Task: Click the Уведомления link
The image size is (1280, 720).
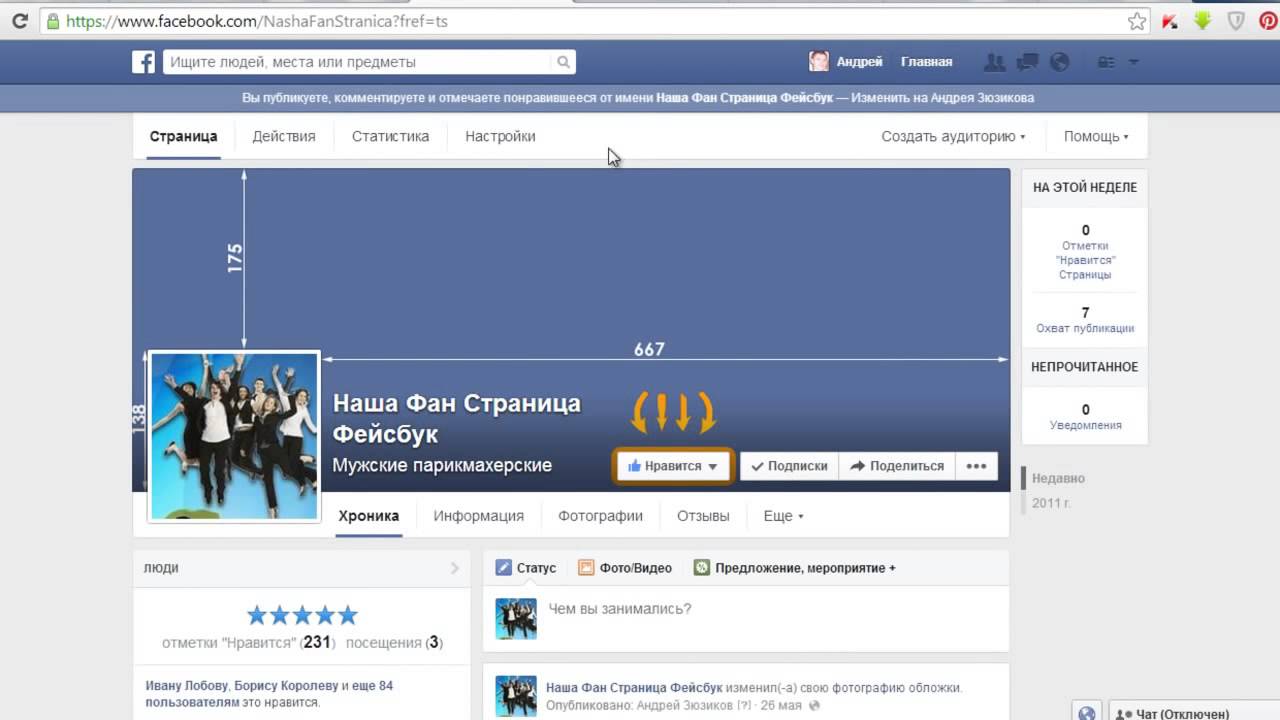Action: [1085, 425]
